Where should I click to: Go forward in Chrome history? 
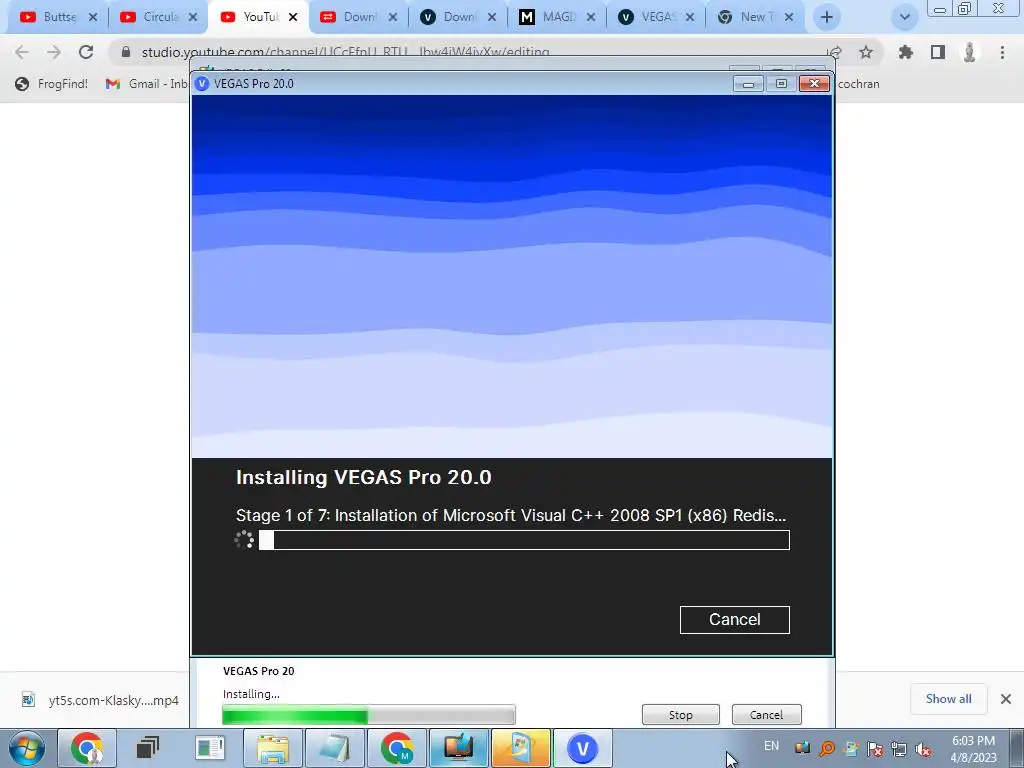point(54,52)
